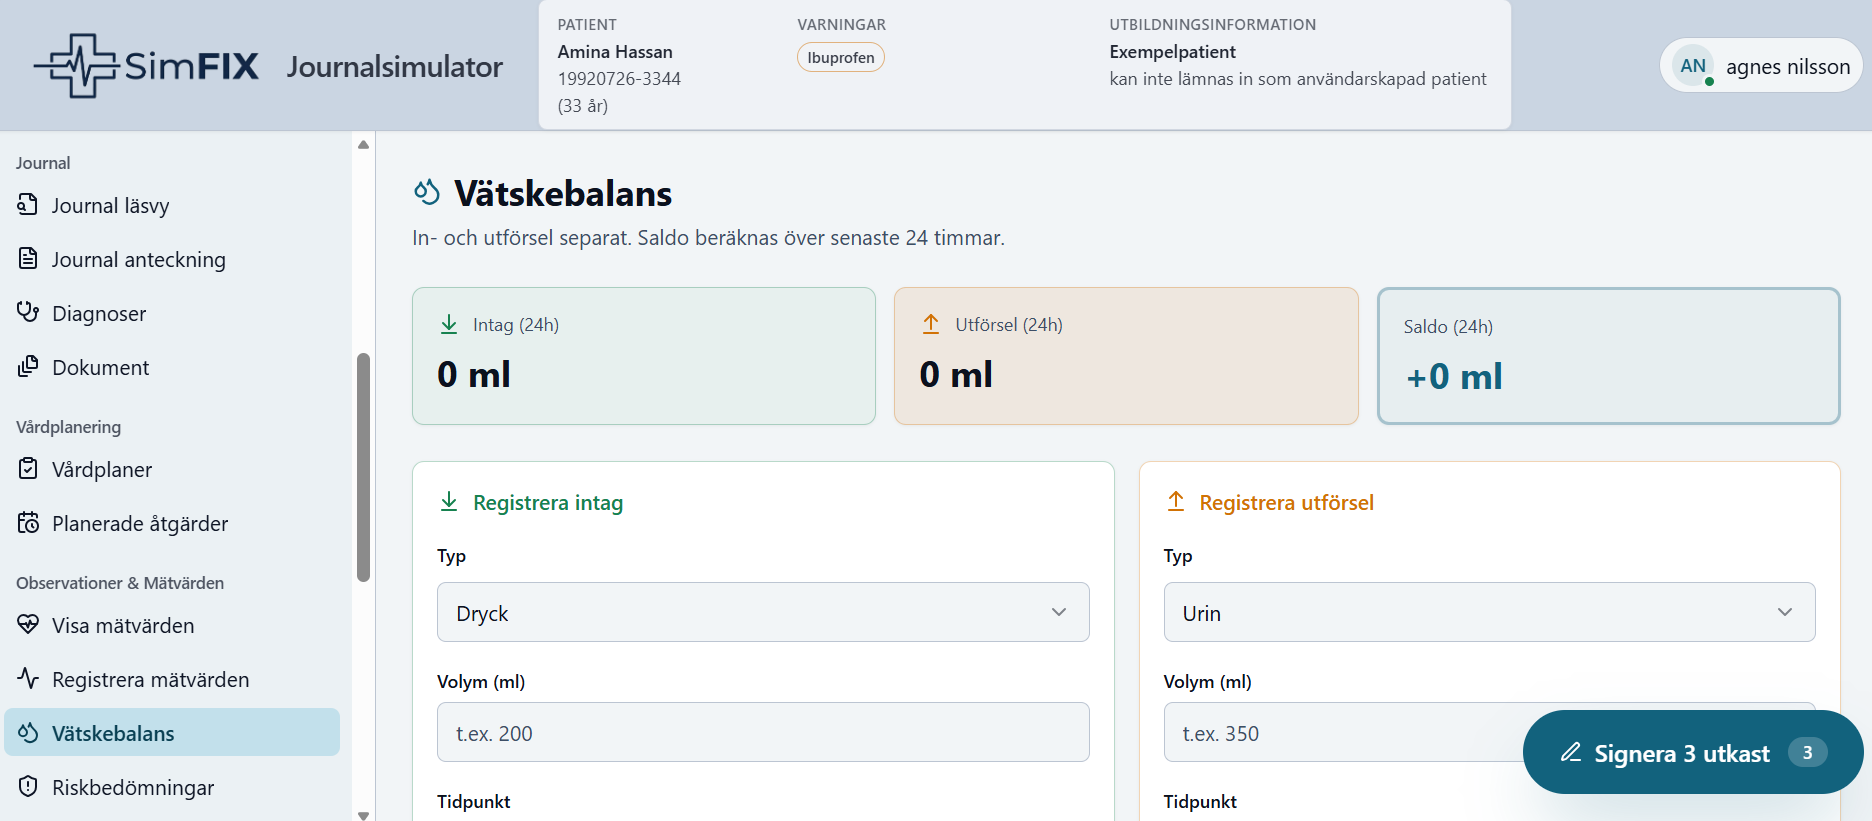
Task: Click the intake Volym field with placeholder 200
Action: (x=763, y=732)
